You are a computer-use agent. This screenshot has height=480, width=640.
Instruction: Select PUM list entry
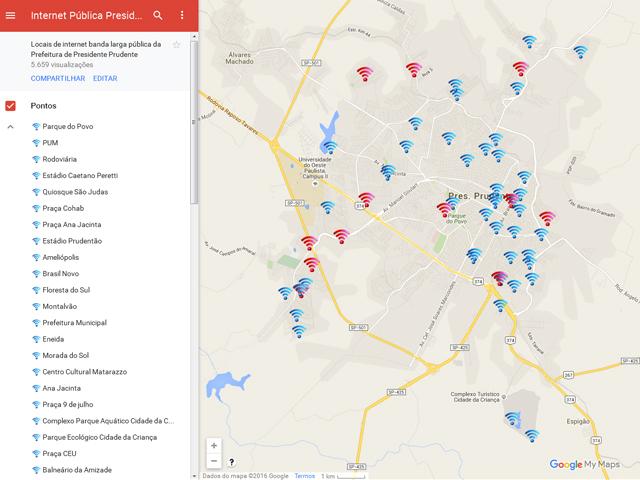coord(50,143)
